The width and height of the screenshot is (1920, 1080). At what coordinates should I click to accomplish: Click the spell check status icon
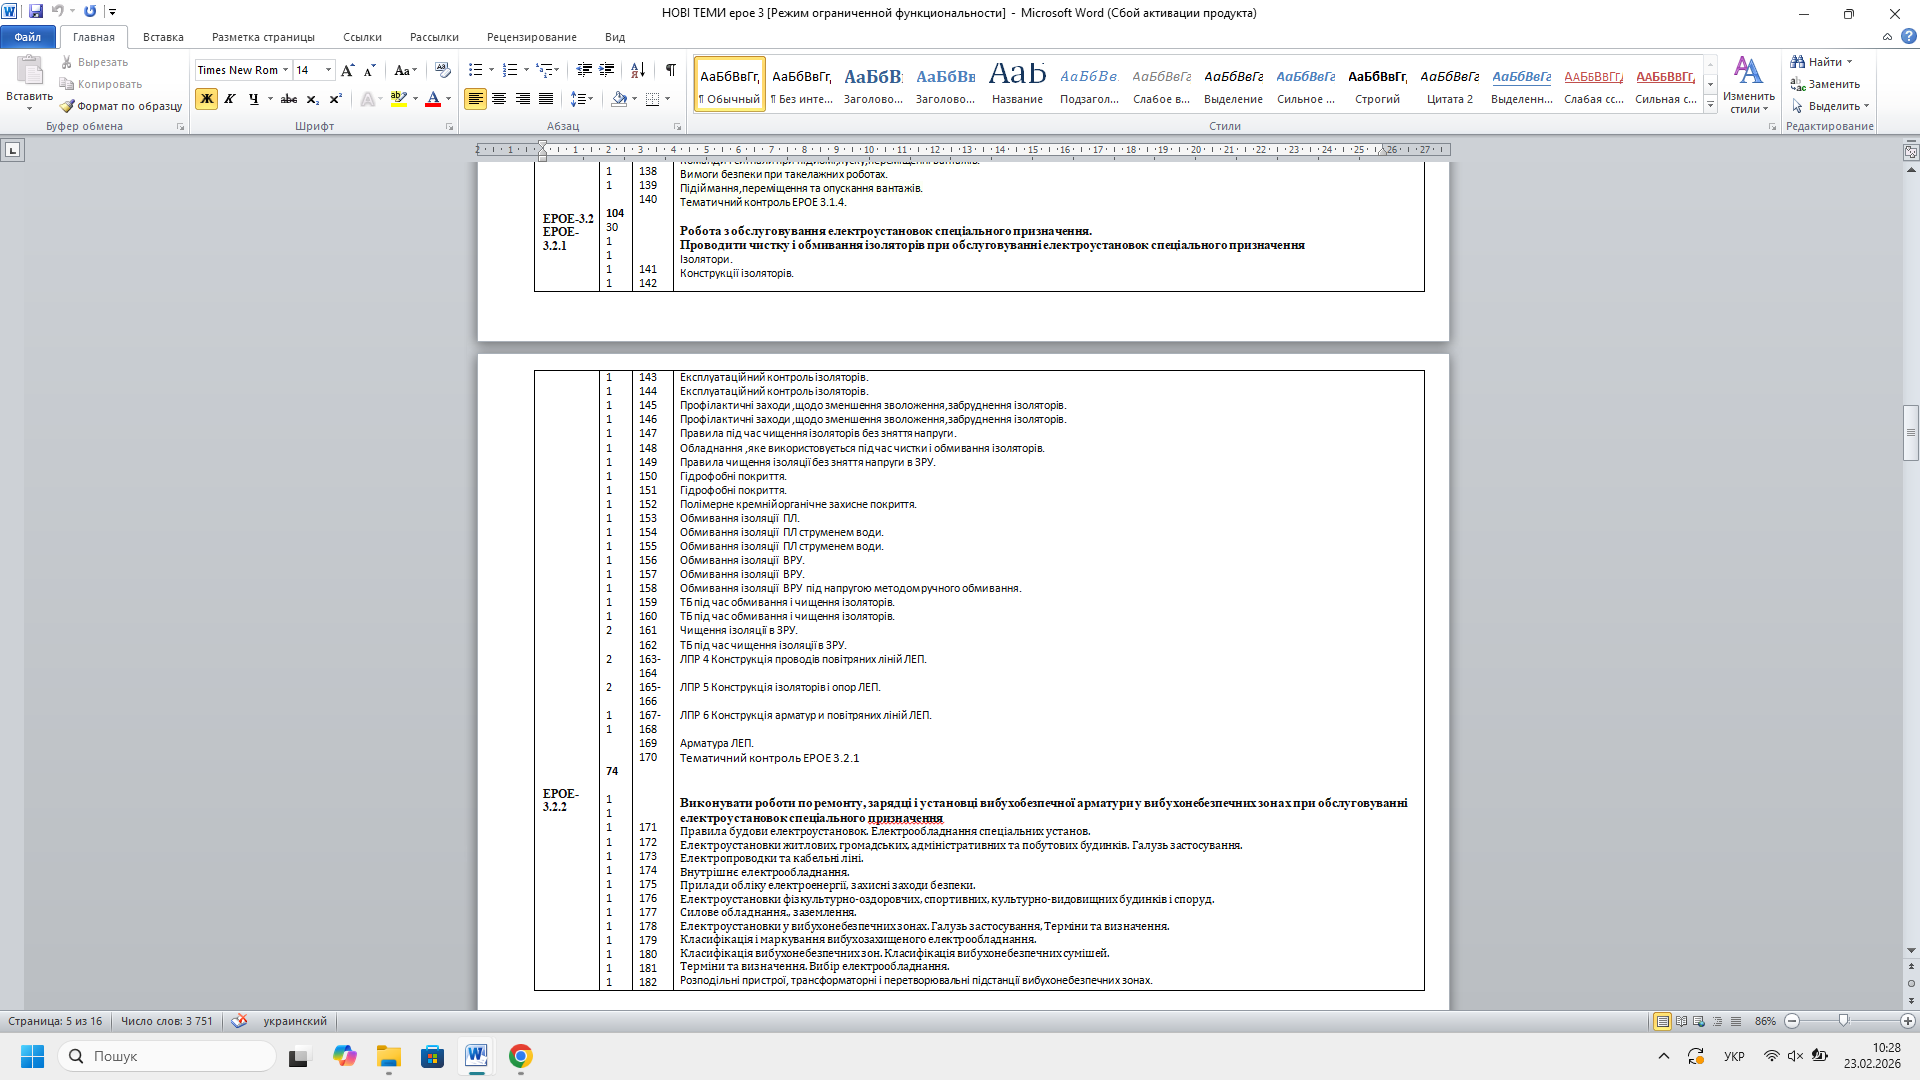[239, 1021]
